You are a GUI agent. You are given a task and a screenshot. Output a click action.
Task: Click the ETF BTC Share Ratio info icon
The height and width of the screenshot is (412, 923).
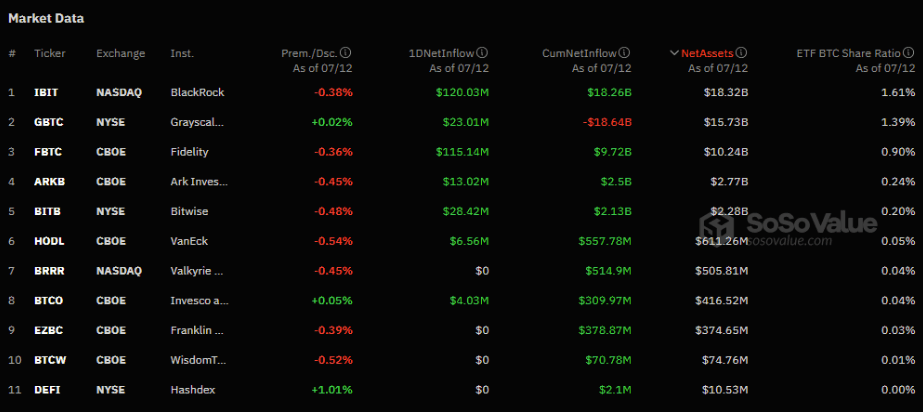point(909,53)
